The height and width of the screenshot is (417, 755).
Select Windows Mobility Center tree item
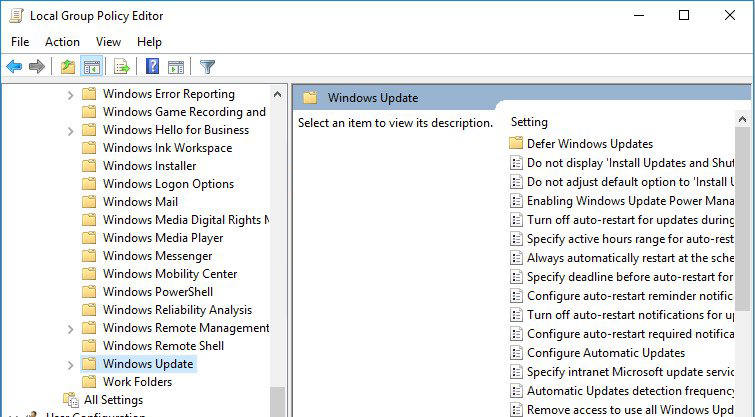(x=170, y=274)
